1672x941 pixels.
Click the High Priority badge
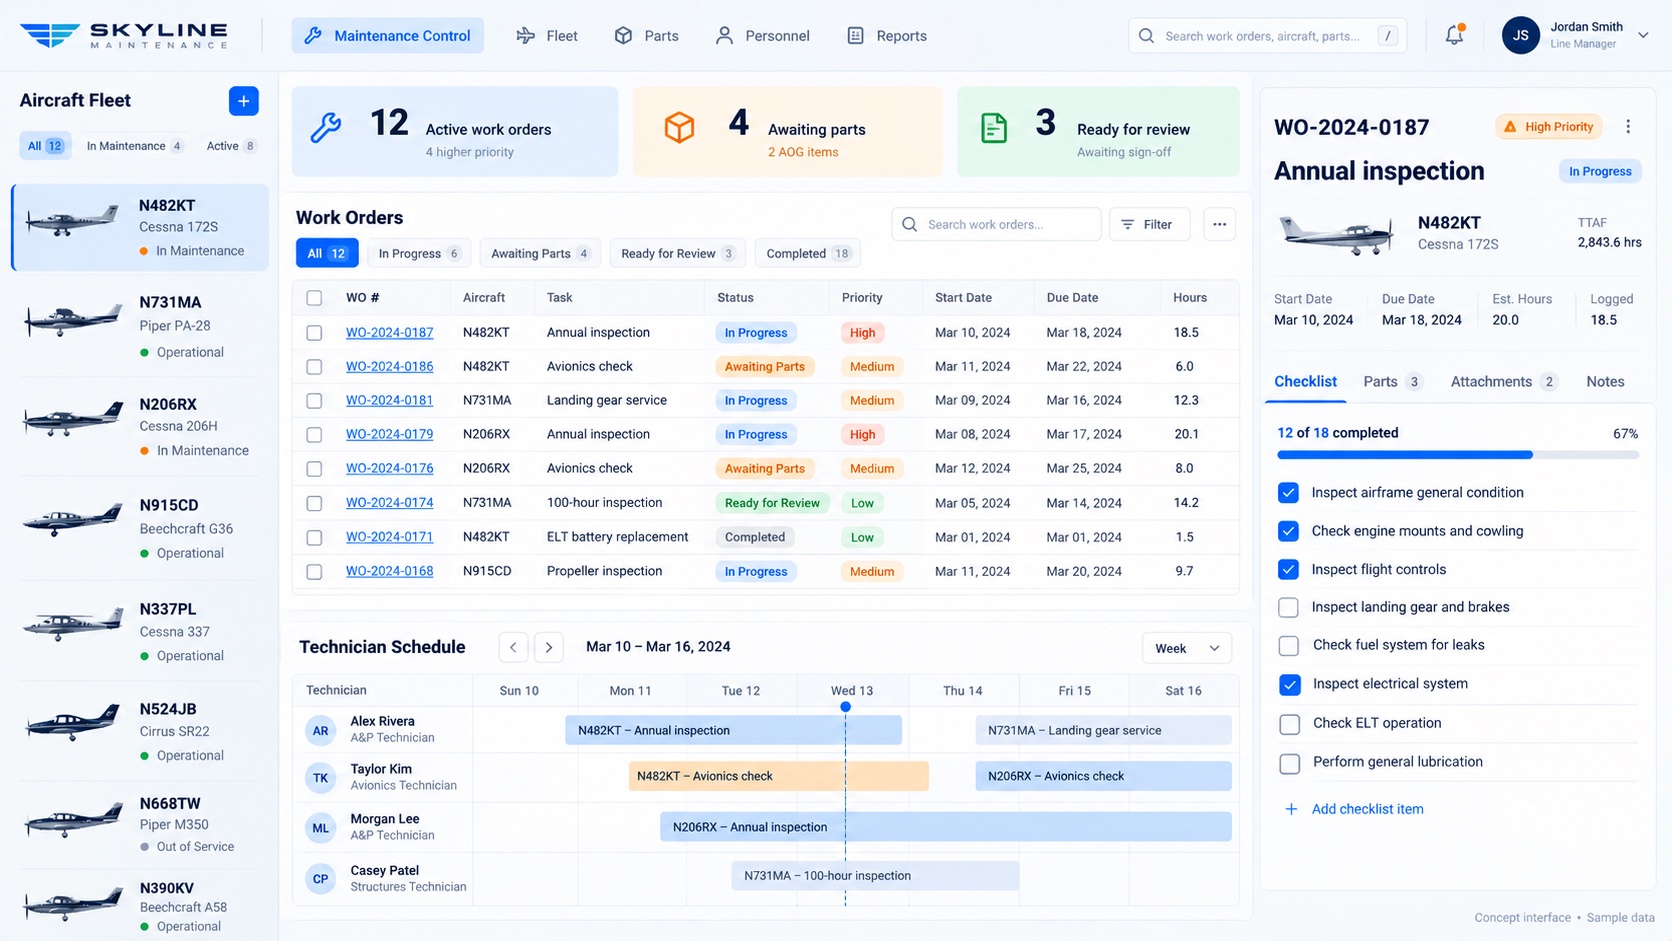pos(1548,127)
